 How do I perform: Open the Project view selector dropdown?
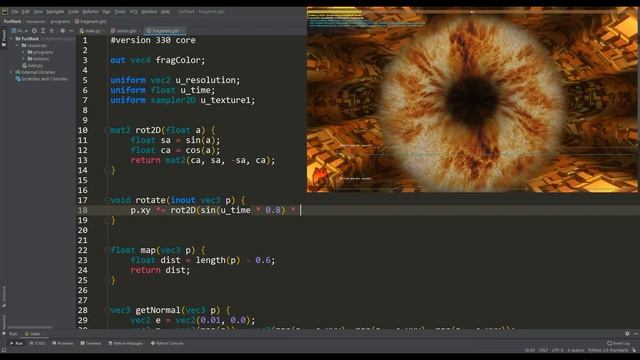[x=20, y=31]
